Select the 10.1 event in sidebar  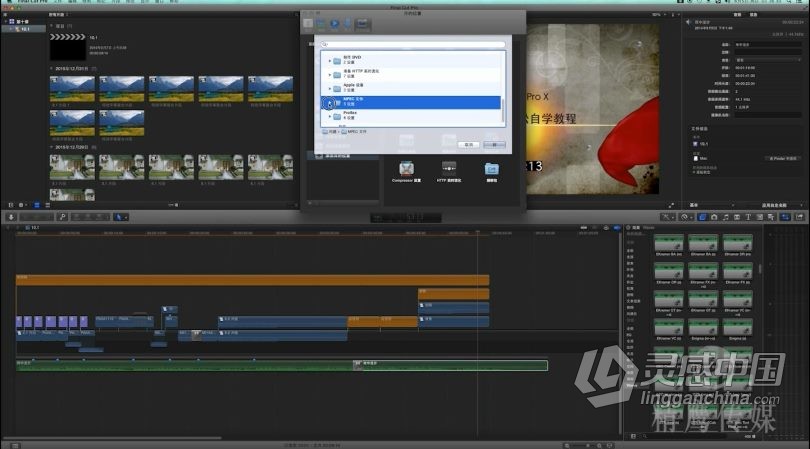22,29
